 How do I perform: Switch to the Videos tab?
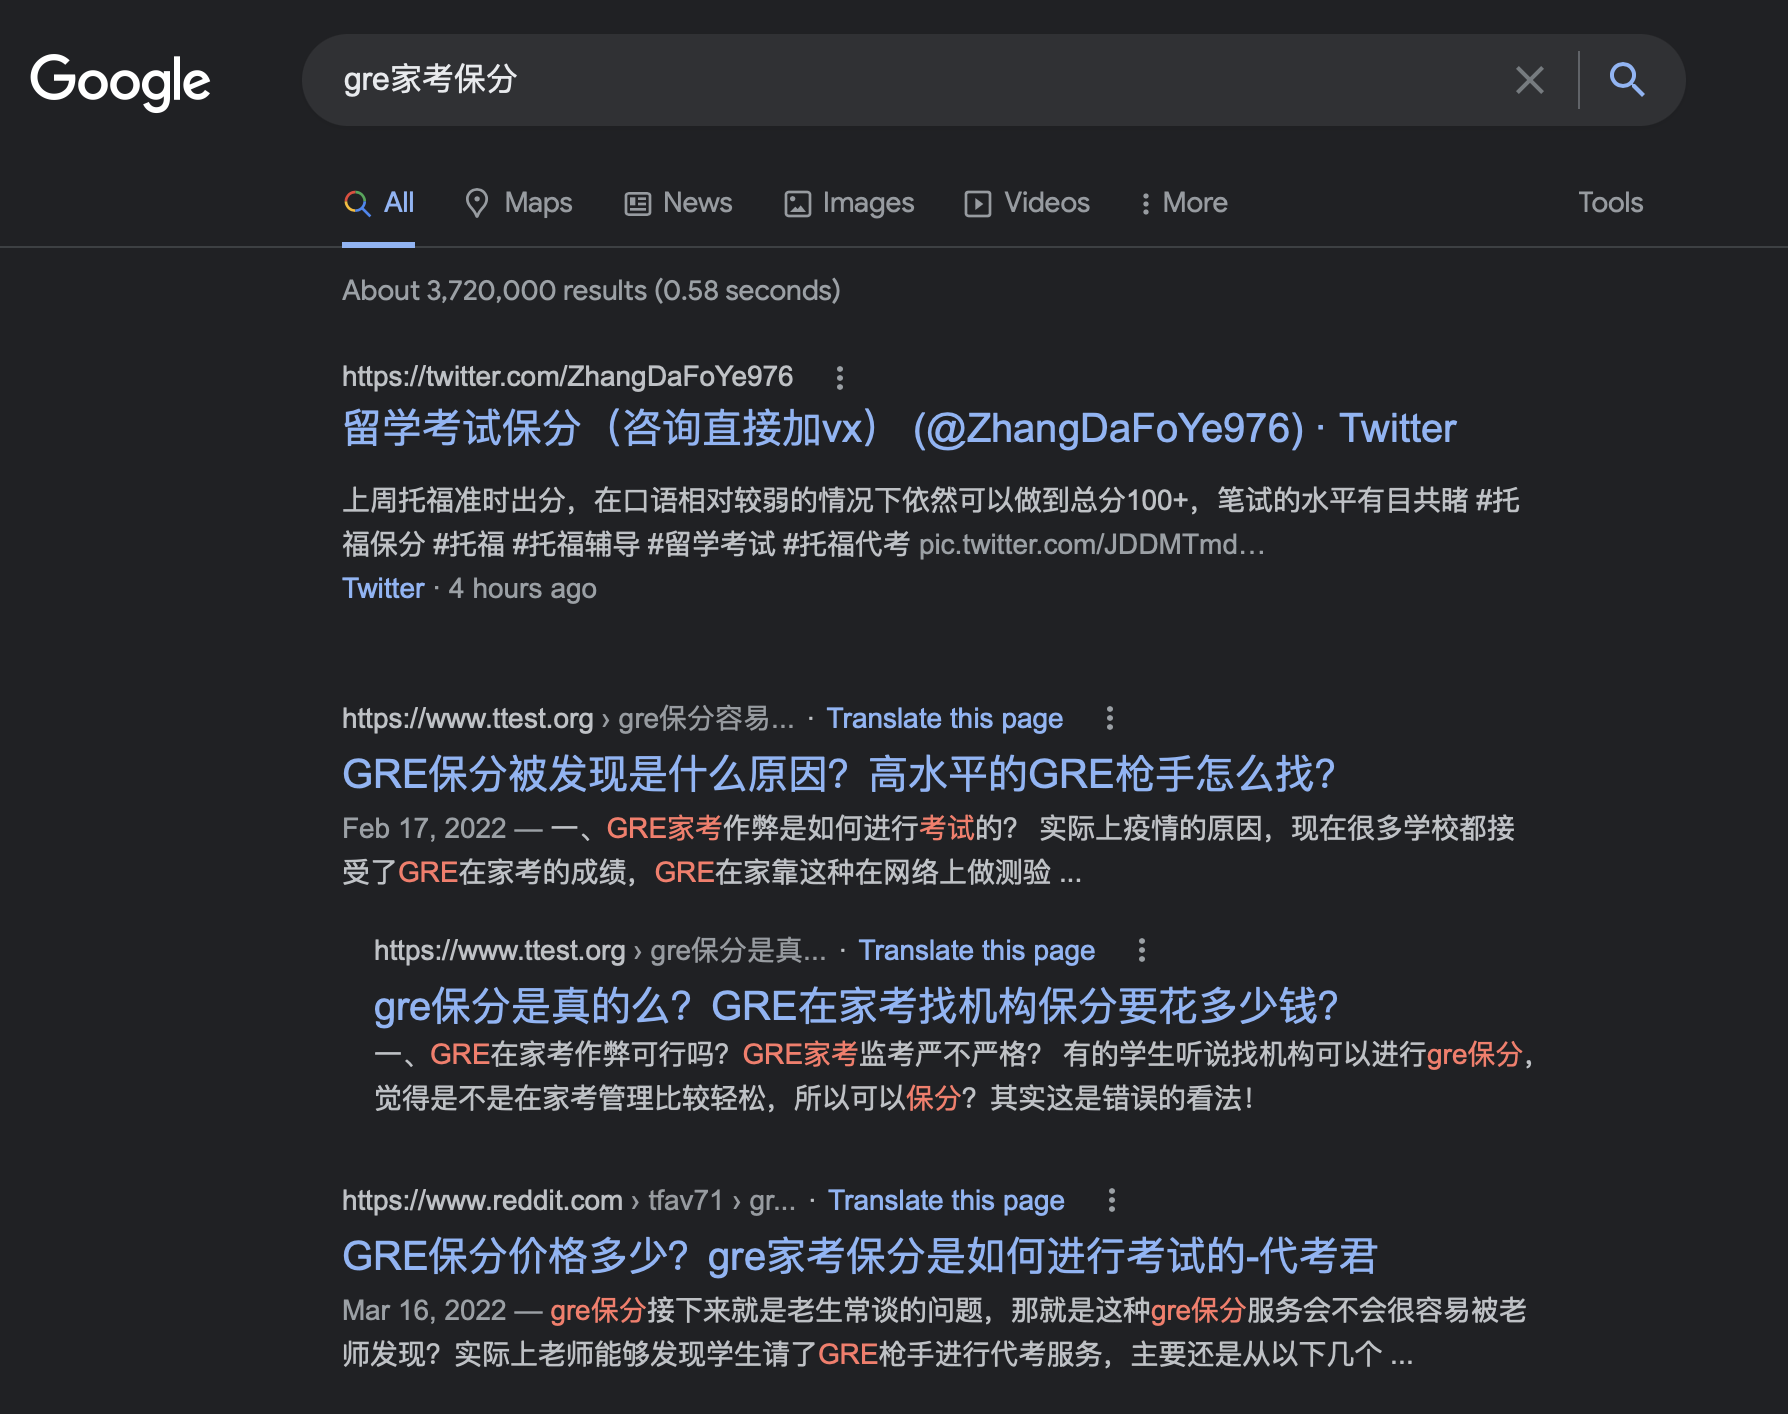point(1026,203)
